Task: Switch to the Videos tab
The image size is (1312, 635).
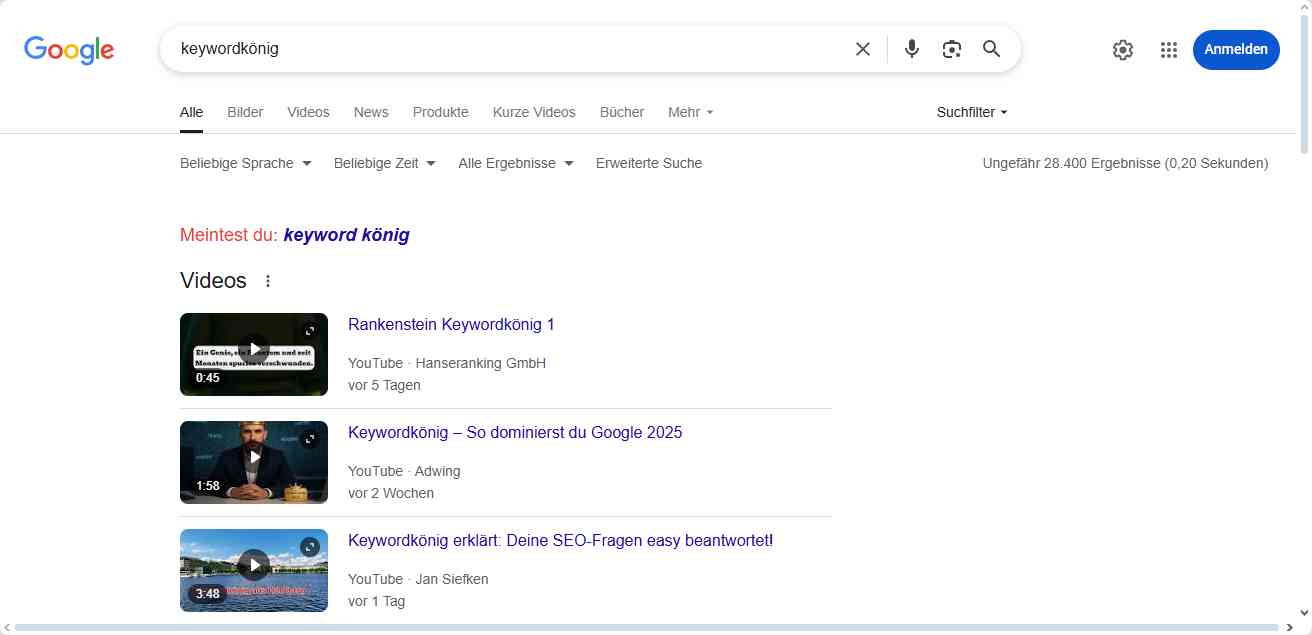Action: click(x=308, y=112)
